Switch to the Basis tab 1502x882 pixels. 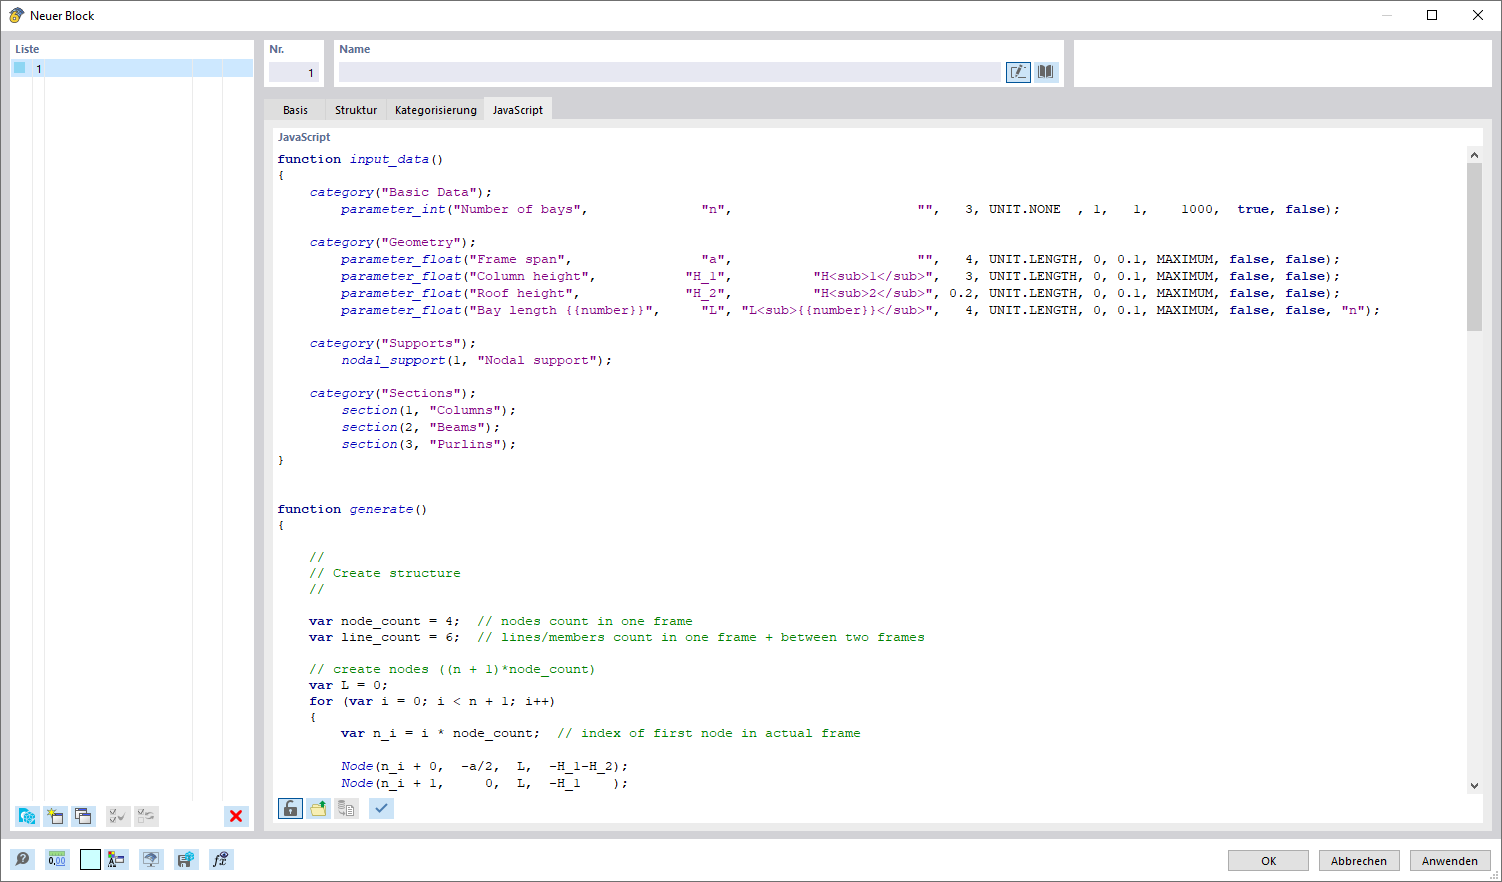pyautogui.click(x=294, y=110)
